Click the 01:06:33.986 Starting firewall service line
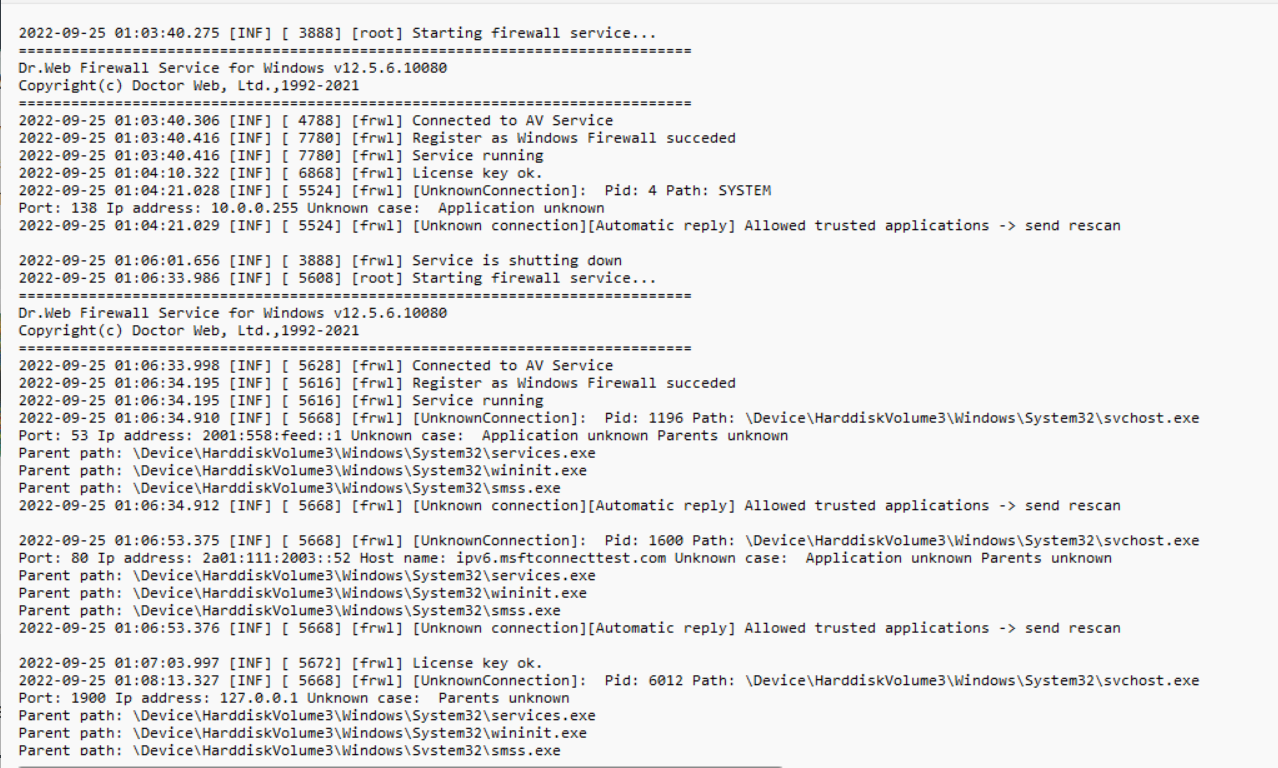This screenshot has width=1278, height=768. (x=337, y=278)
